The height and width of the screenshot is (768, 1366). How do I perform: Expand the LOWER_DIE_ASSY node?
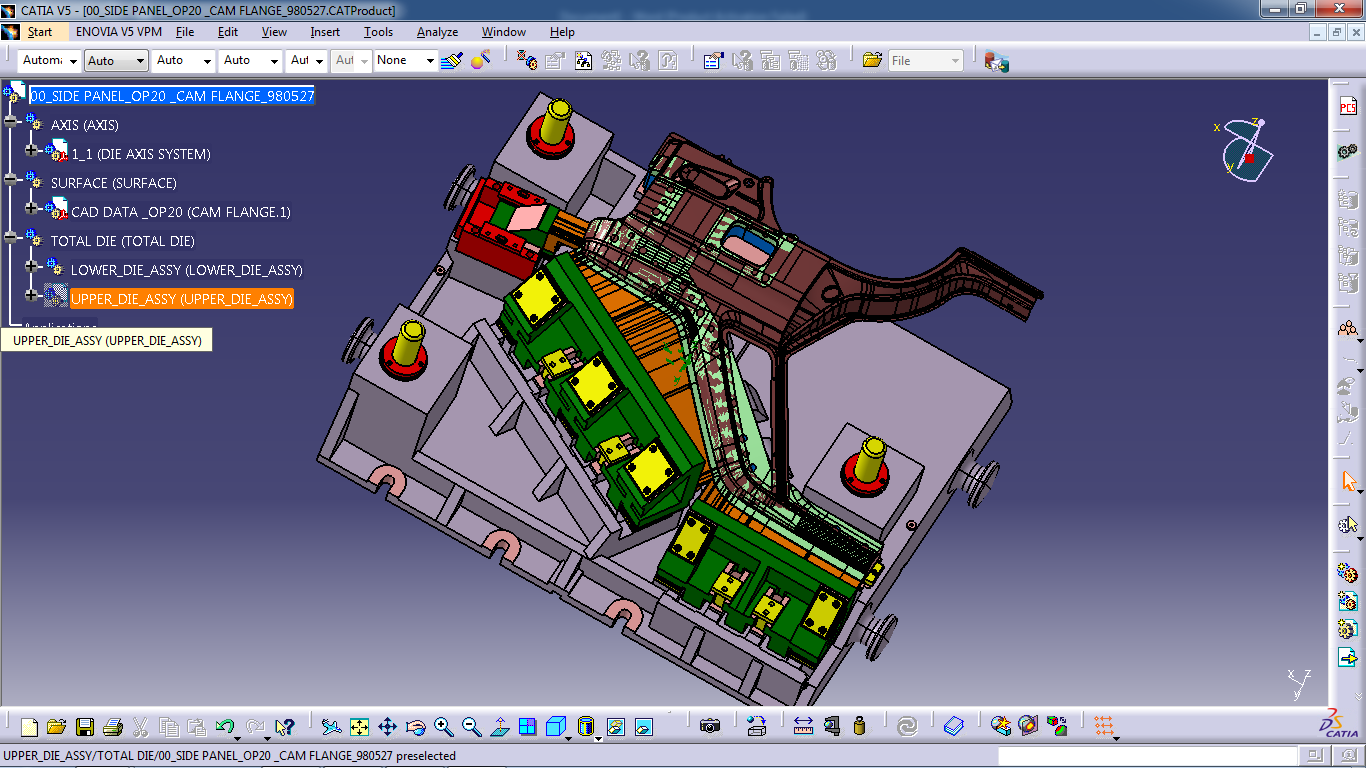pos(31,268)
